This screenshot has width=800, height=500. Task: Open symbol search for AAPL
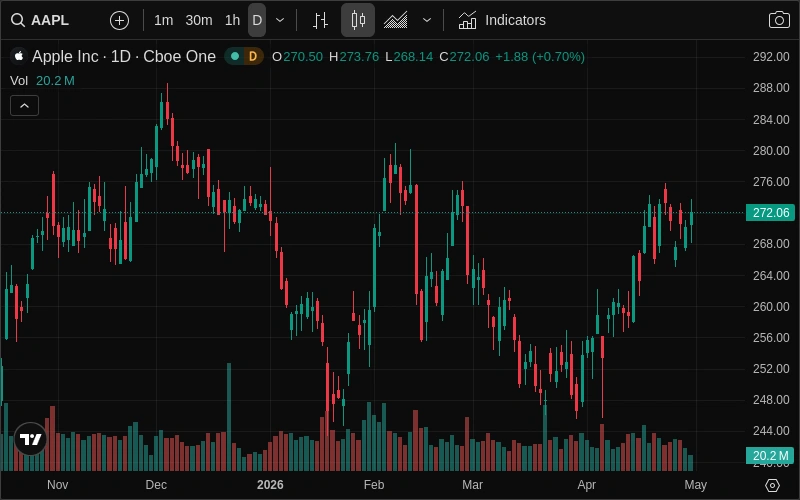40,20
